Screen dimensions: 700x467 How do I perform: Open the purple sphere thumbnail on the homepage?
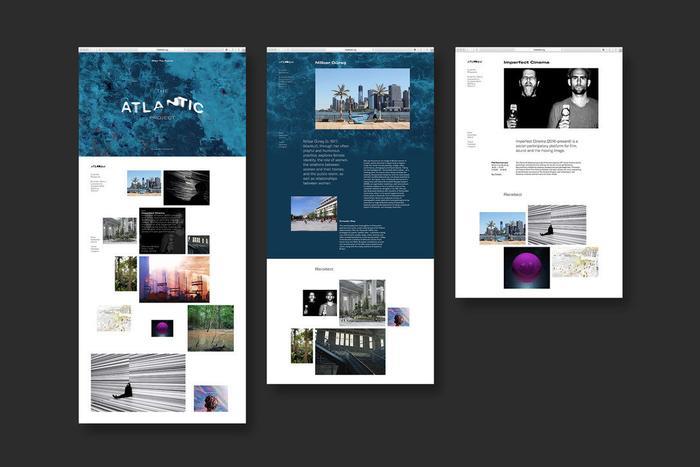[x=162, y=328]
